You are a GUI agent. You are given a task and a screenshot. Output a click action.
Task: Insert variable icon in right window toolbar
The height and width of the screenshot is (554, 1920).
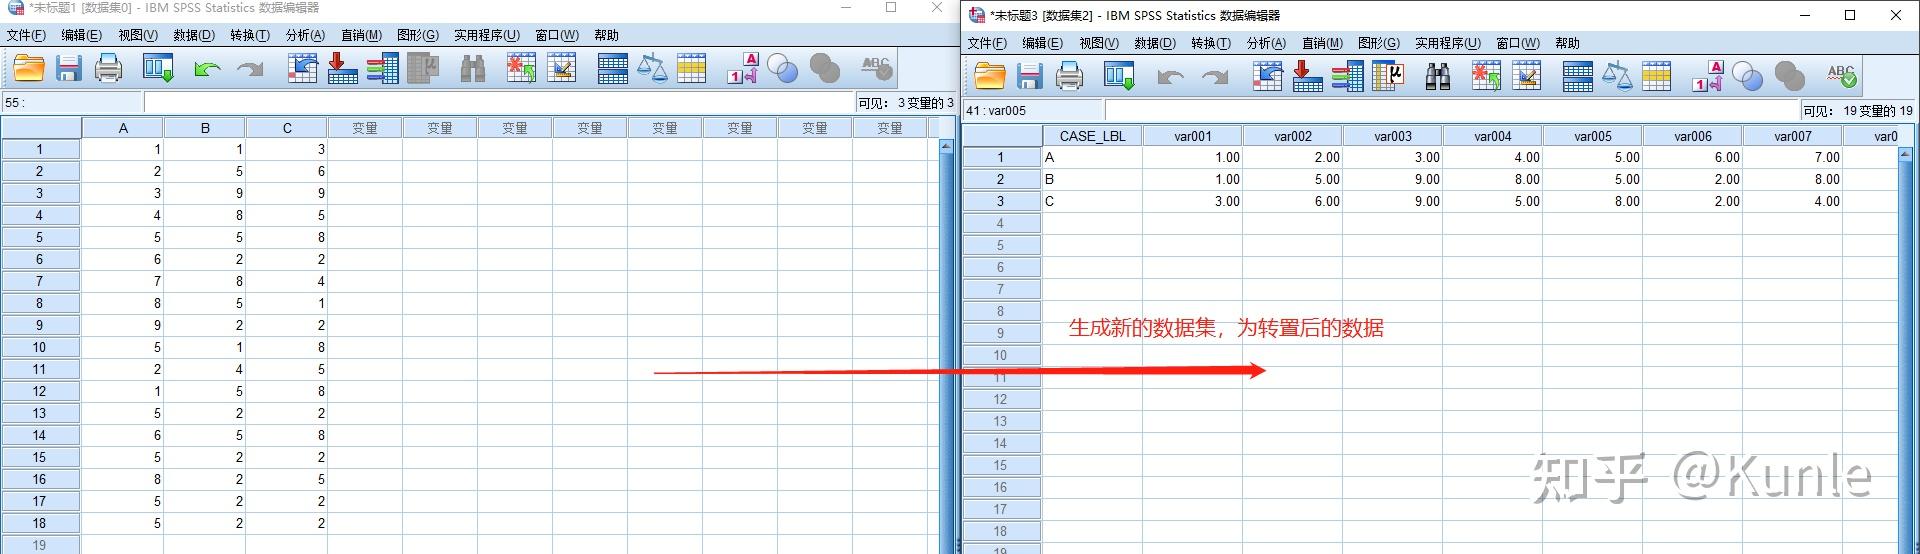click(x=1527, y=76)
